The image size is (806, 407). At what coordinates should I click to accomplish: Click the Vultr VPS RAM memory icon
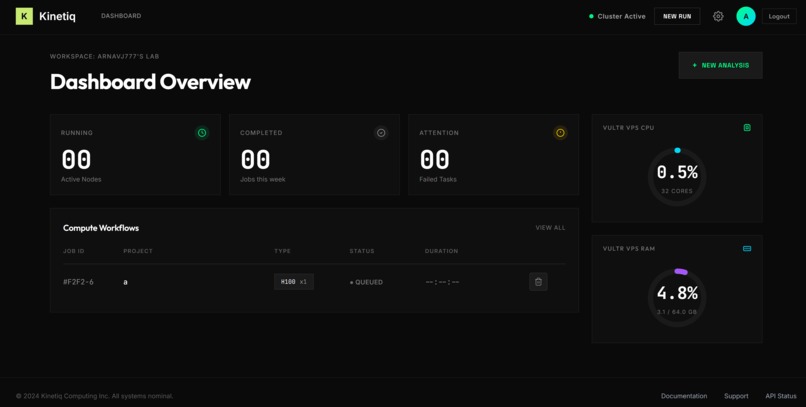(747, 249)
